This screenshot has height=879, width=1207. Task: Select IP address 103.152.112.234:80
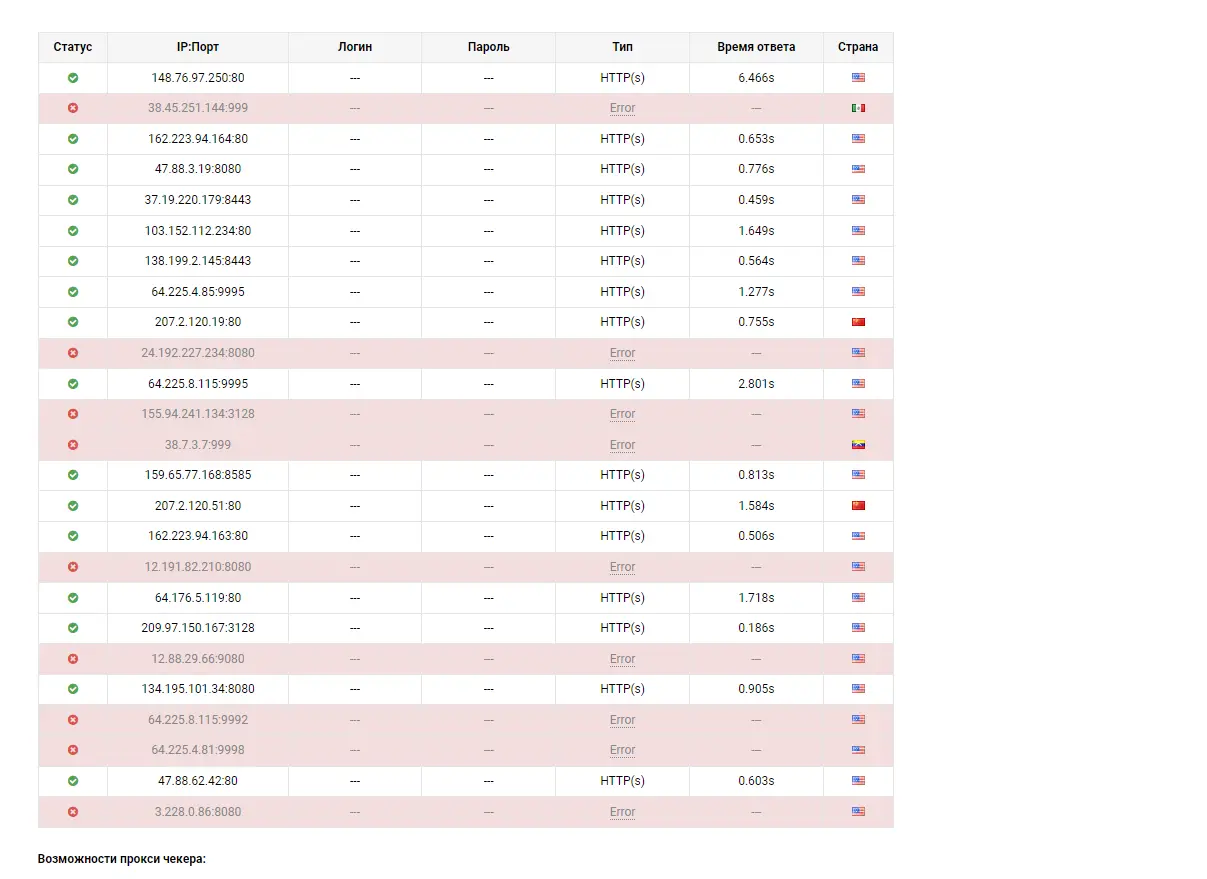tap(198, 231)
